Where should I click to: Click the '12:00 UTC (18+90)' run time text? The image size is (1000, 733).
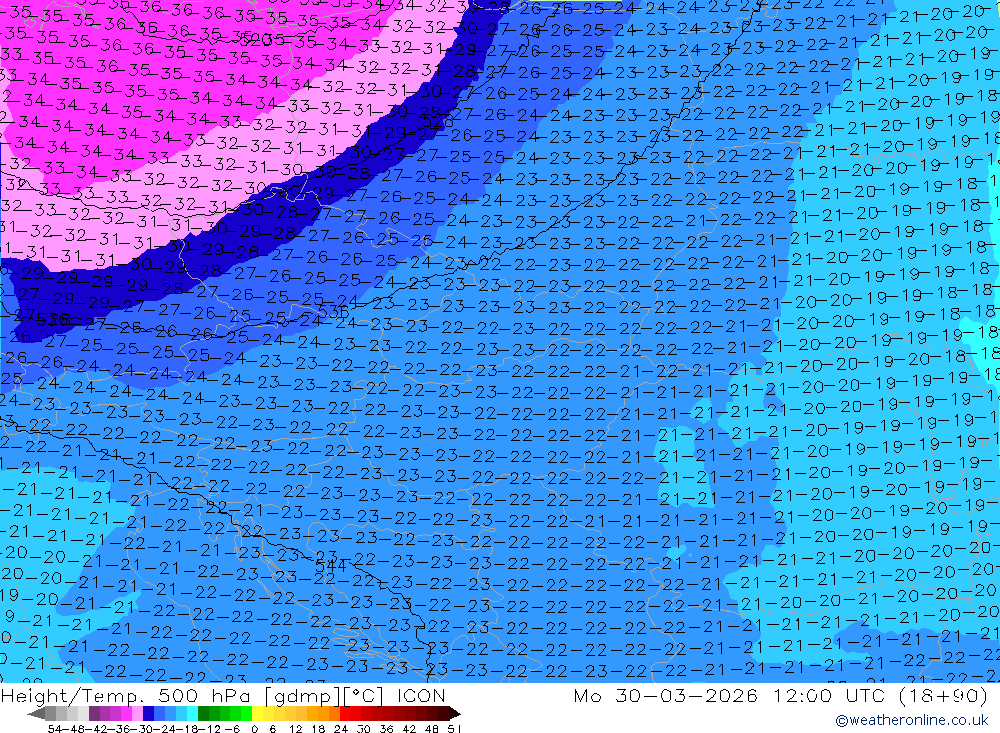point(882,695)
